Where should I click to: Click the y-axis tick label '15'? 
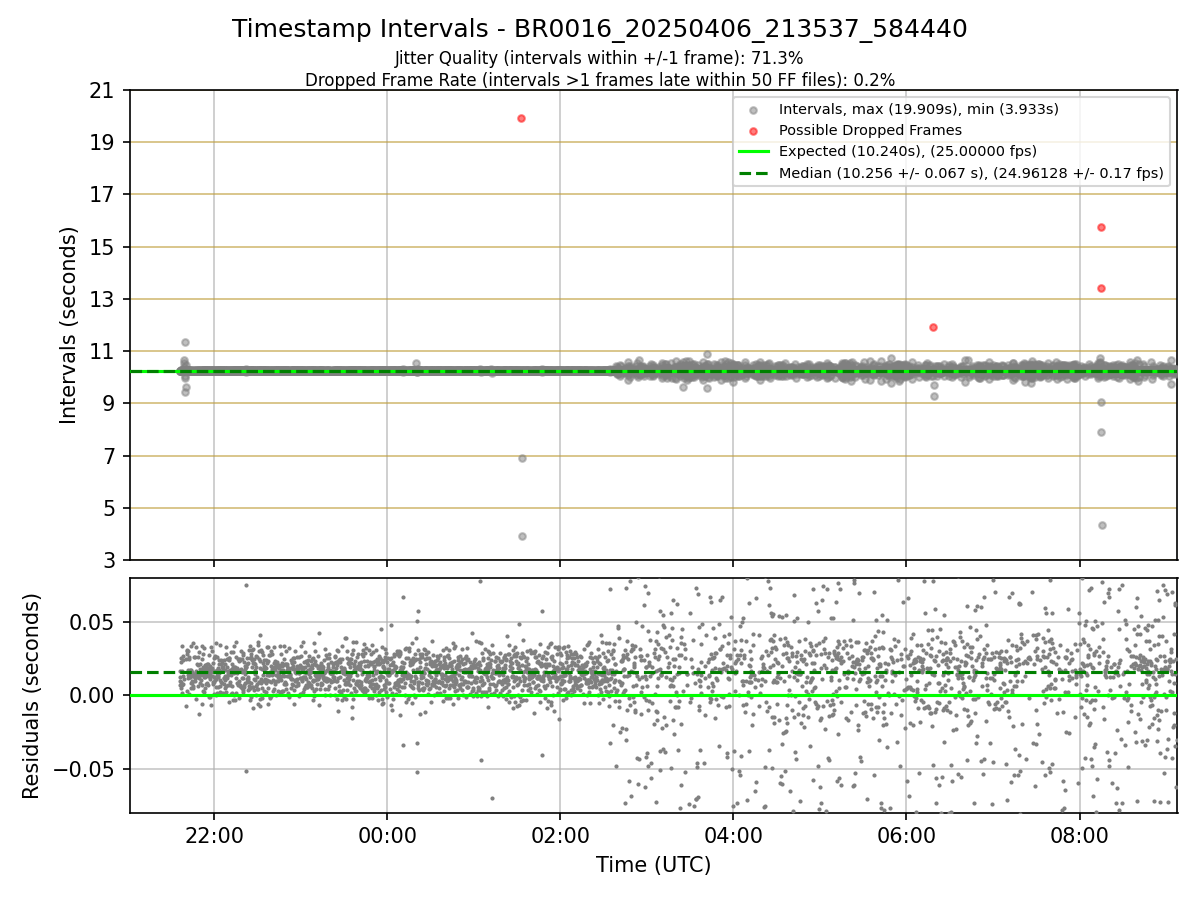point(101,247)
